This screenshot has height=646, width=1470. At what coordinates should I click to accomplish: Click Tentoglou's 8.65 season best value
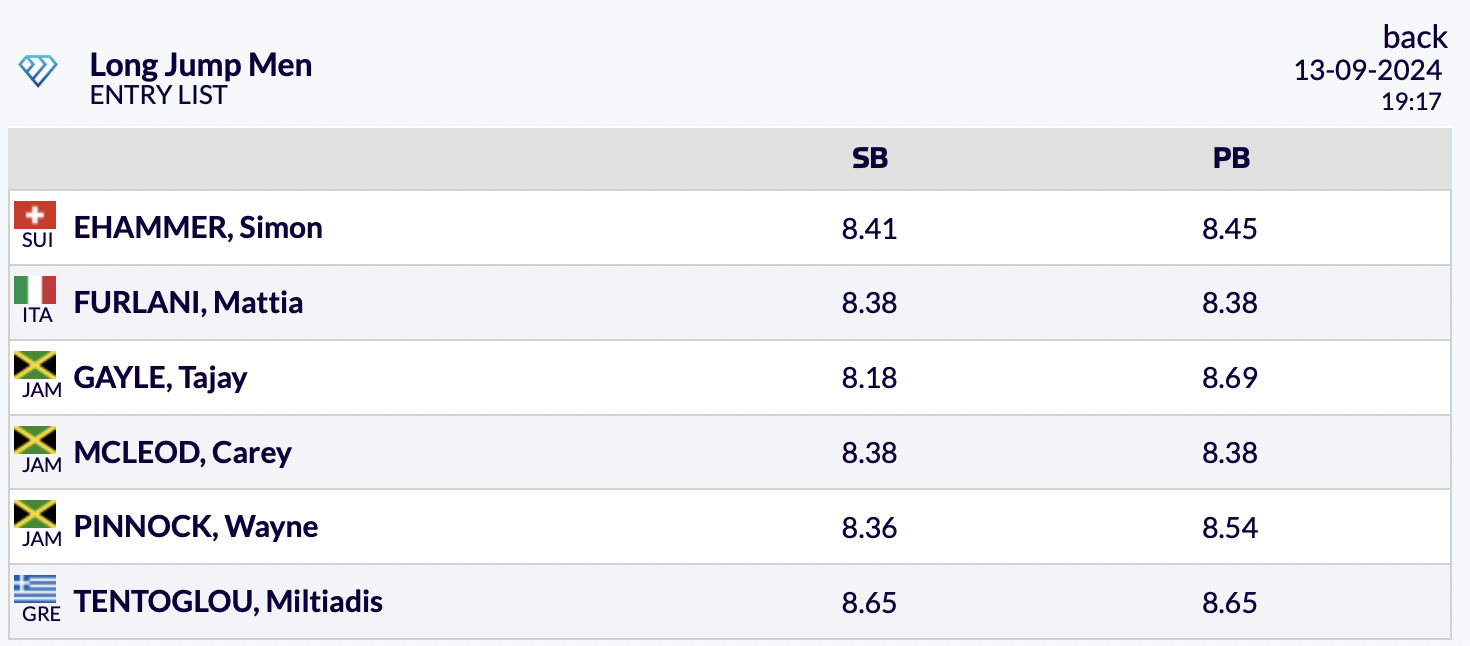pyautogui.click(x=869, y=603)
